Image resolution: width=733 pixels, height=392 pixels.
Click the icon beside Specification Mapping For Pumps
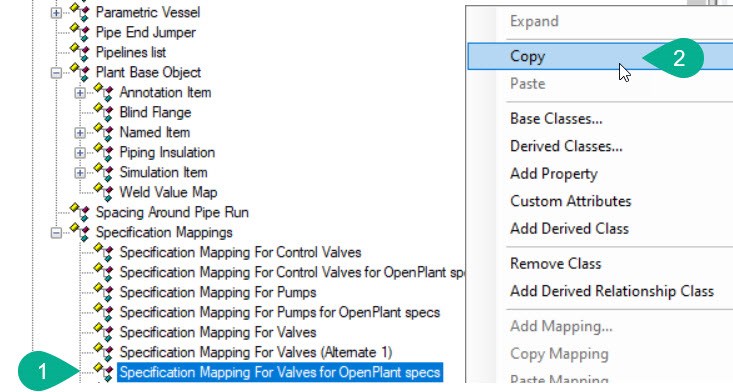tap(103, 292)
